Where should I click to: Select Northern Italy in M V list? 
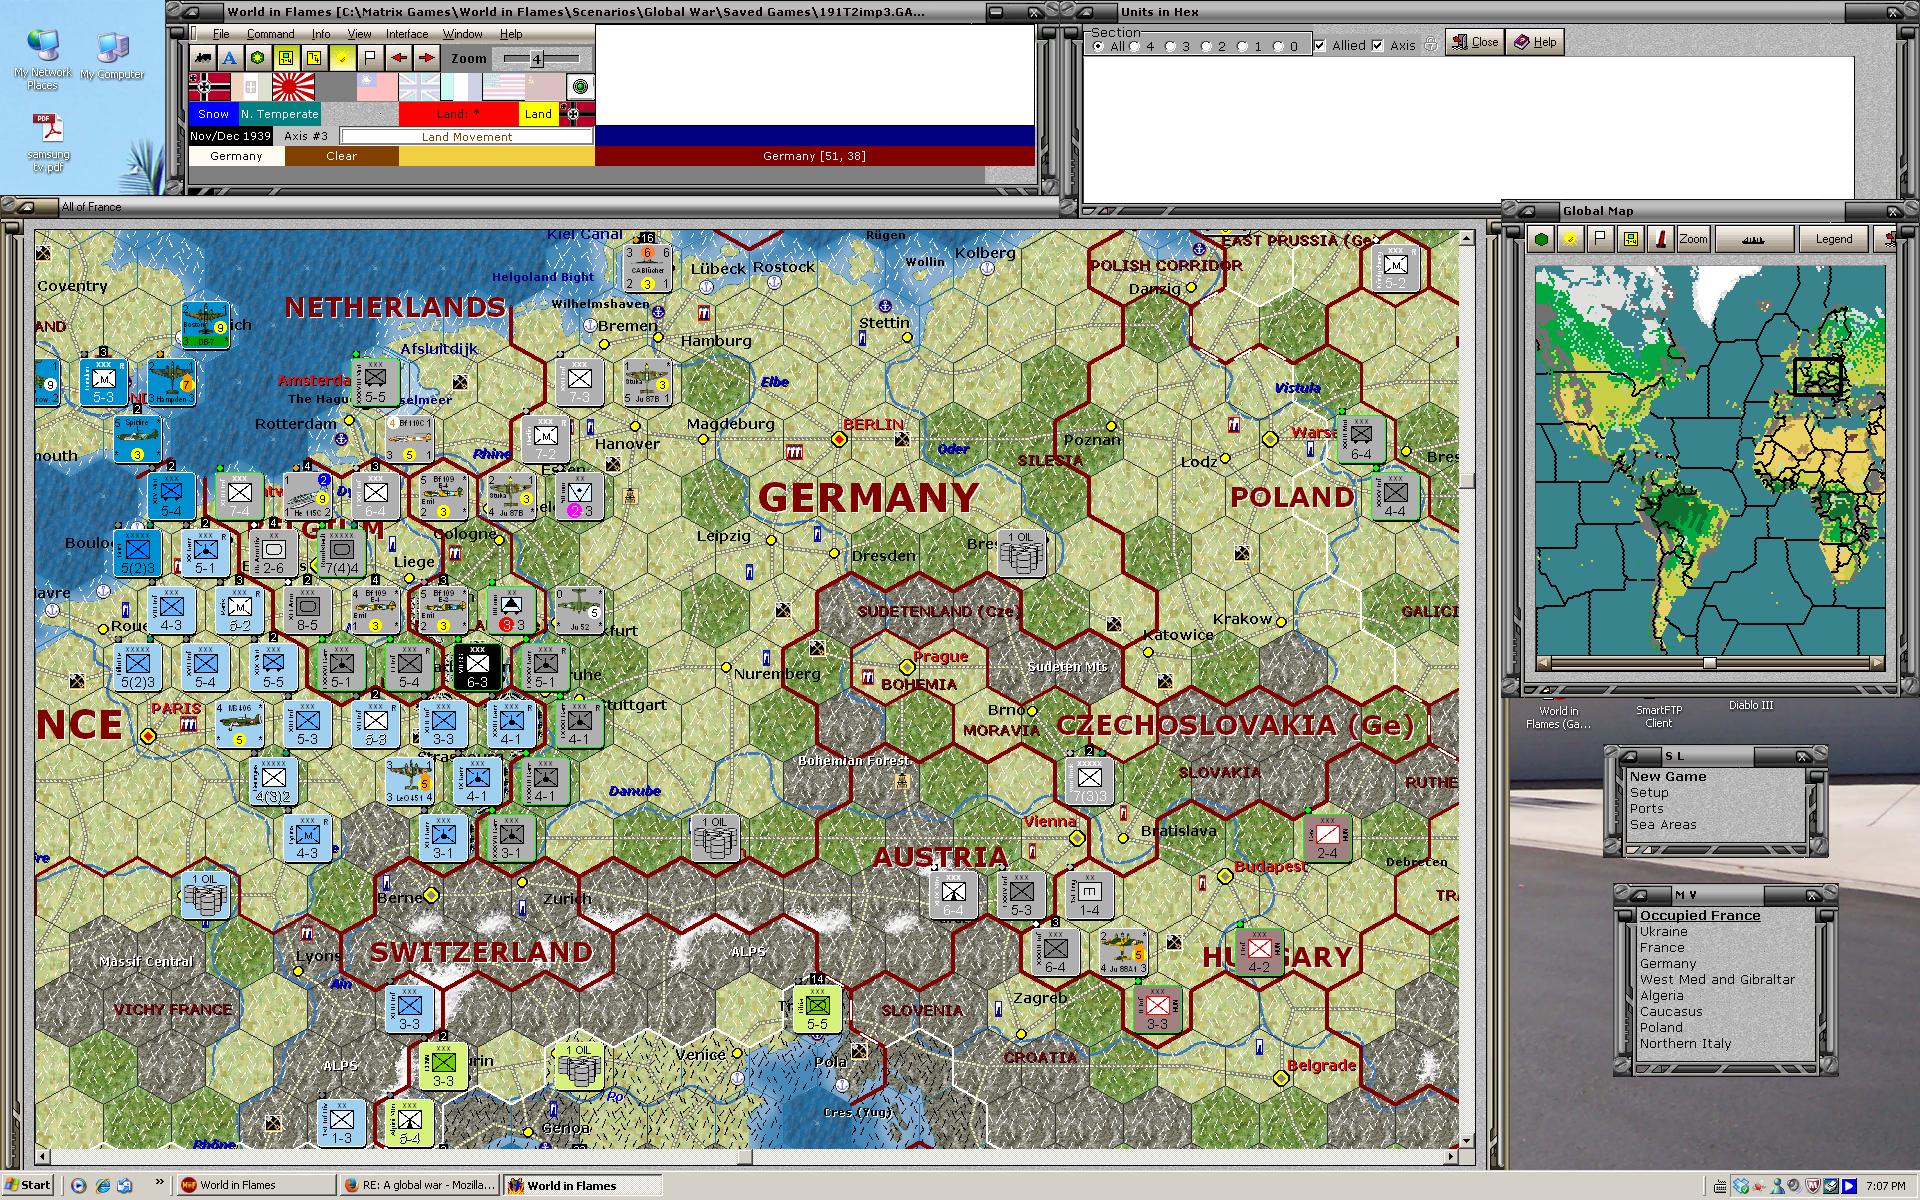1685,1043
